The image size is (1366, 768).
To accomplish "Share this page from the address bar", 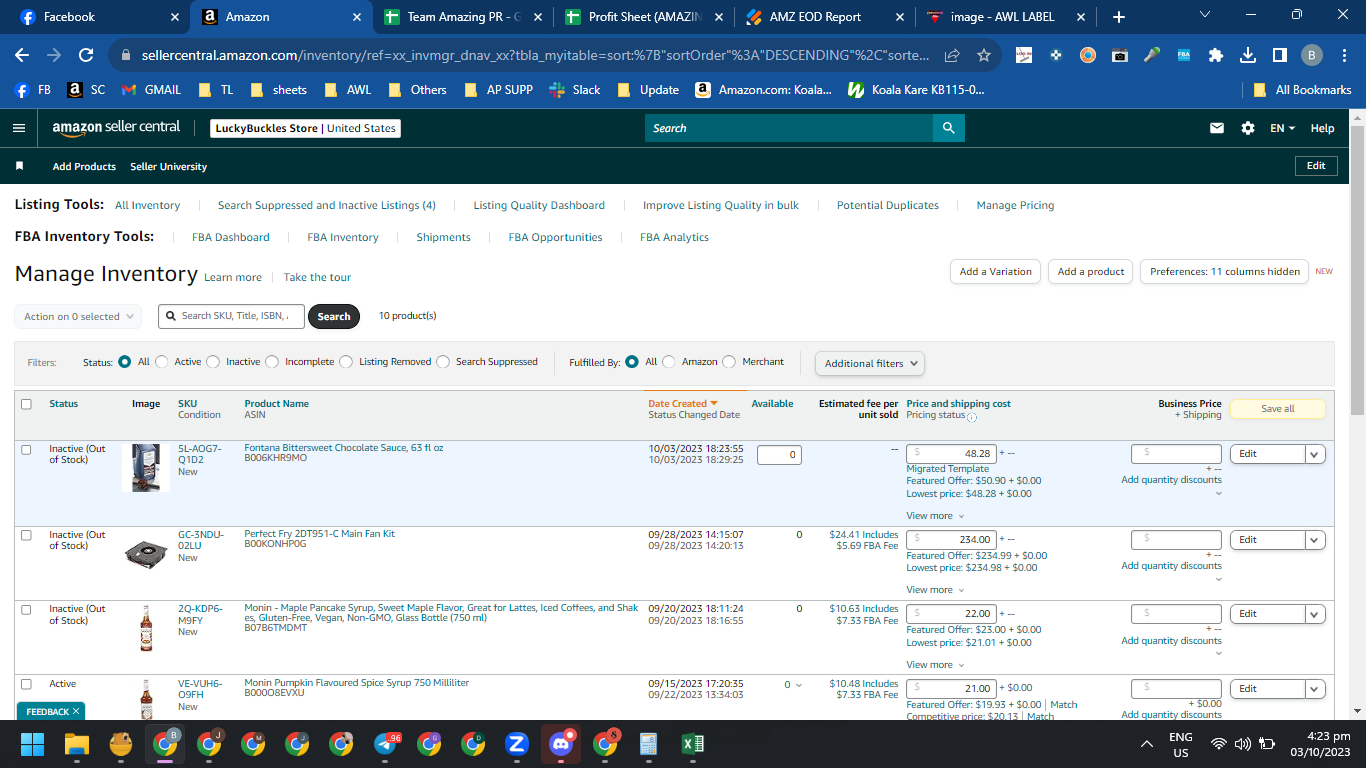I will coord(952,55).
